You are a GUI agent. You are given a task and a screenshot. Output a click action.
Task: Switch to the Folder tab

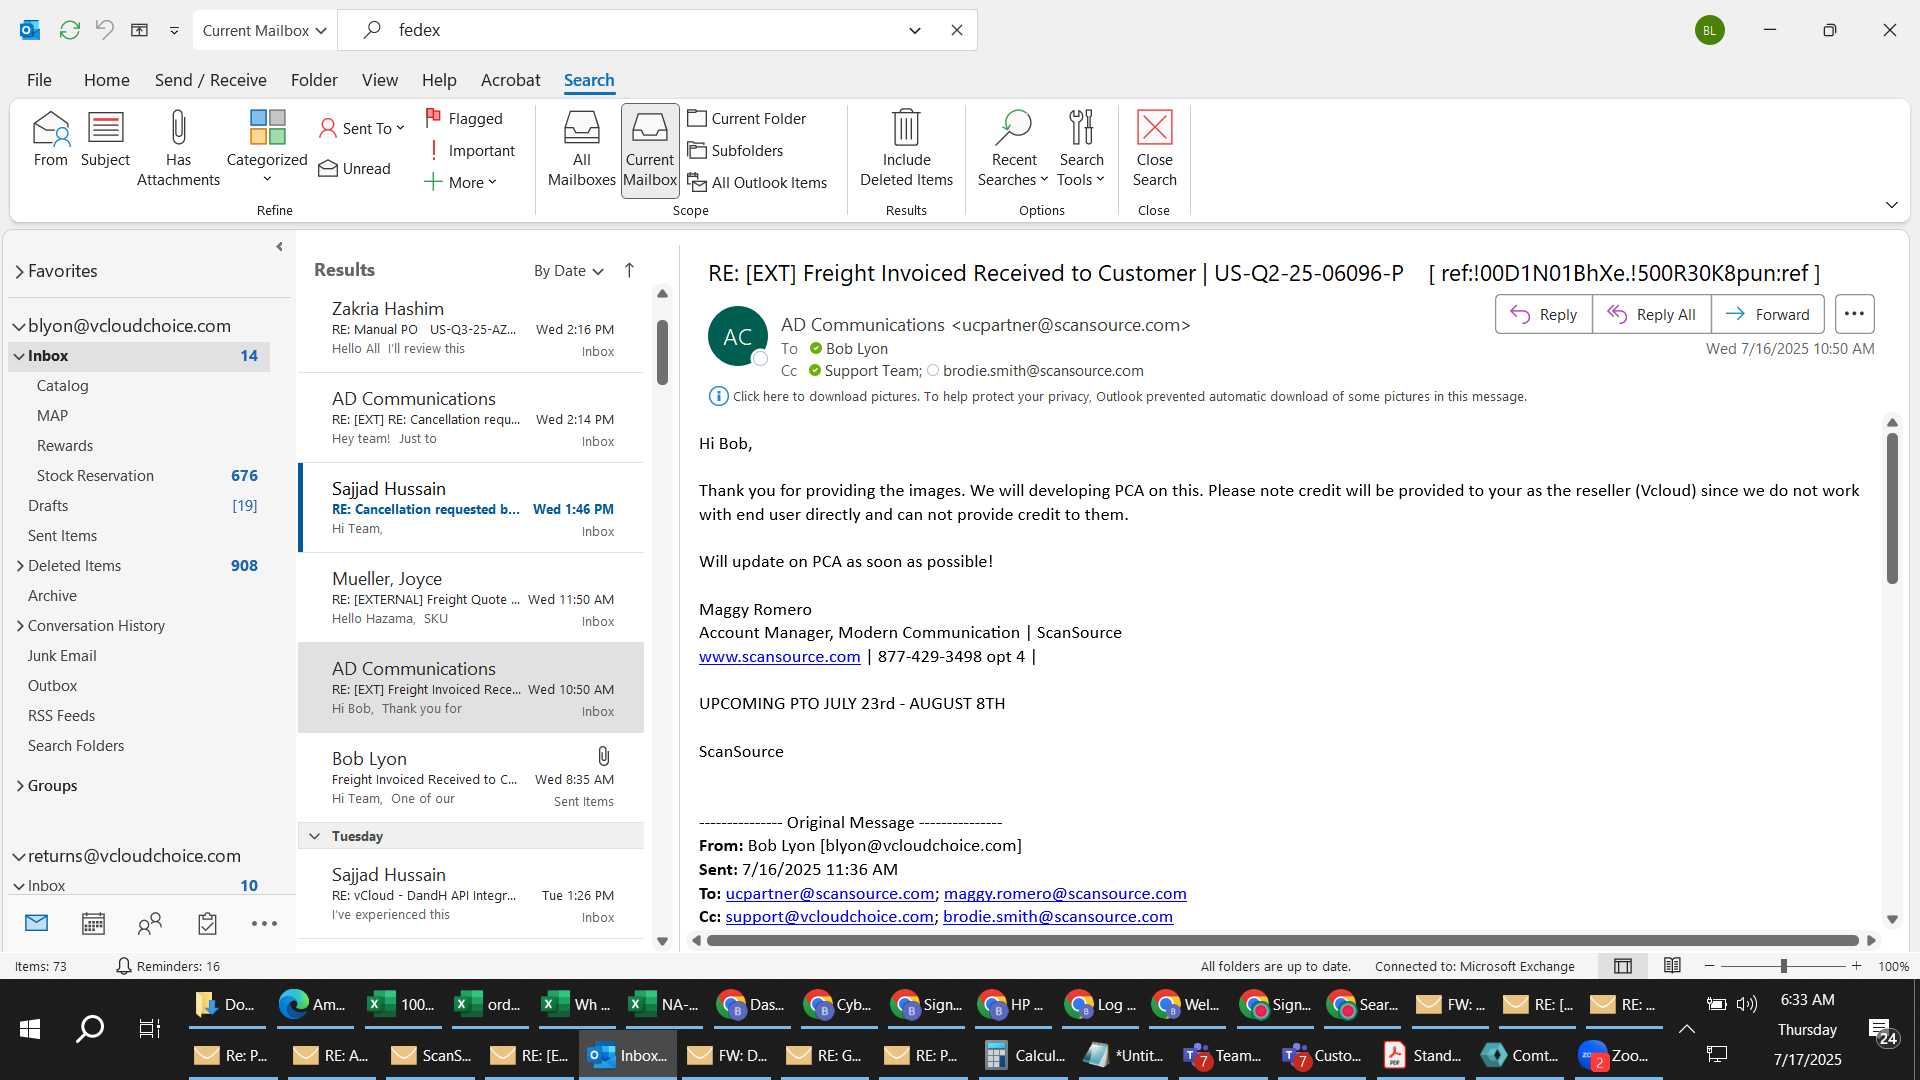(314, 80)
